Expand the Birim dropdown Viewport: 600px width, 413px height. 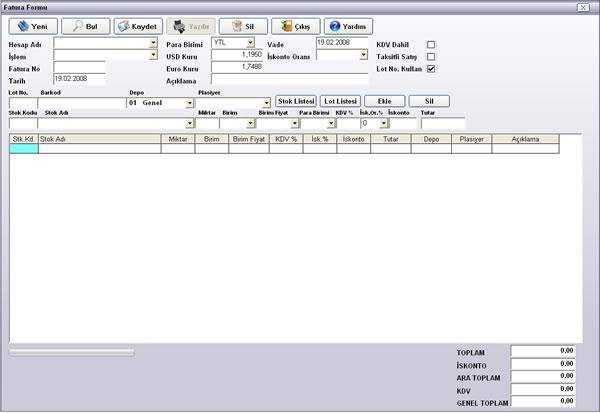[250, 123]
